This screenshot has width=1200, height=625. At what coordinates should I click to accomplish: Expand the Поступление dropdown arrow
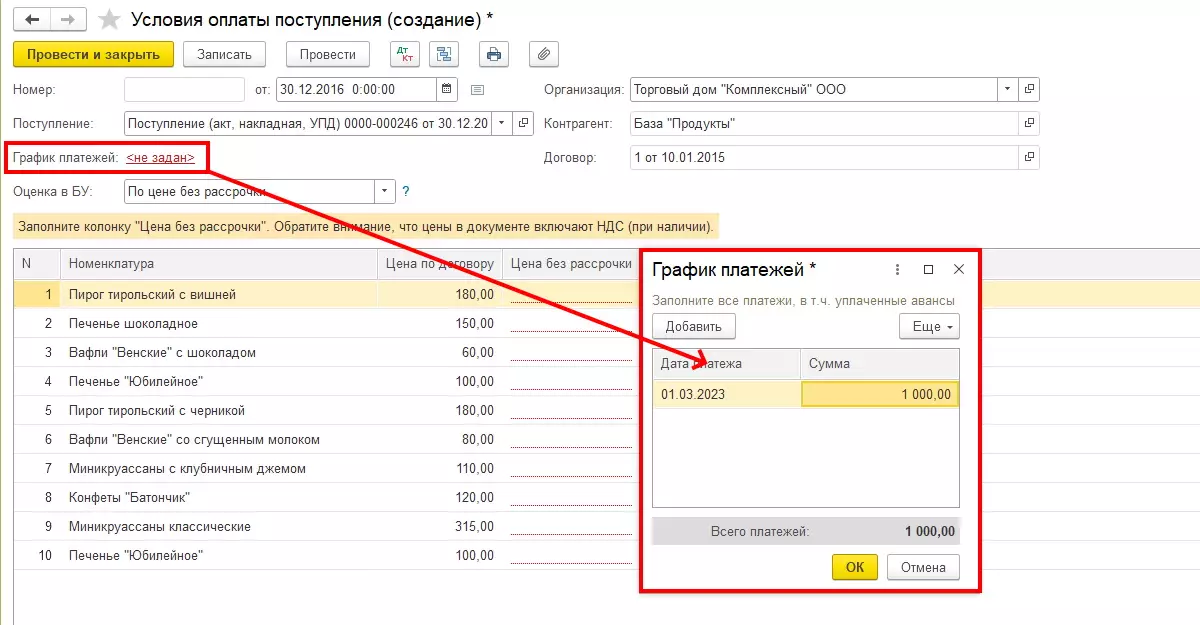(502, 124)
